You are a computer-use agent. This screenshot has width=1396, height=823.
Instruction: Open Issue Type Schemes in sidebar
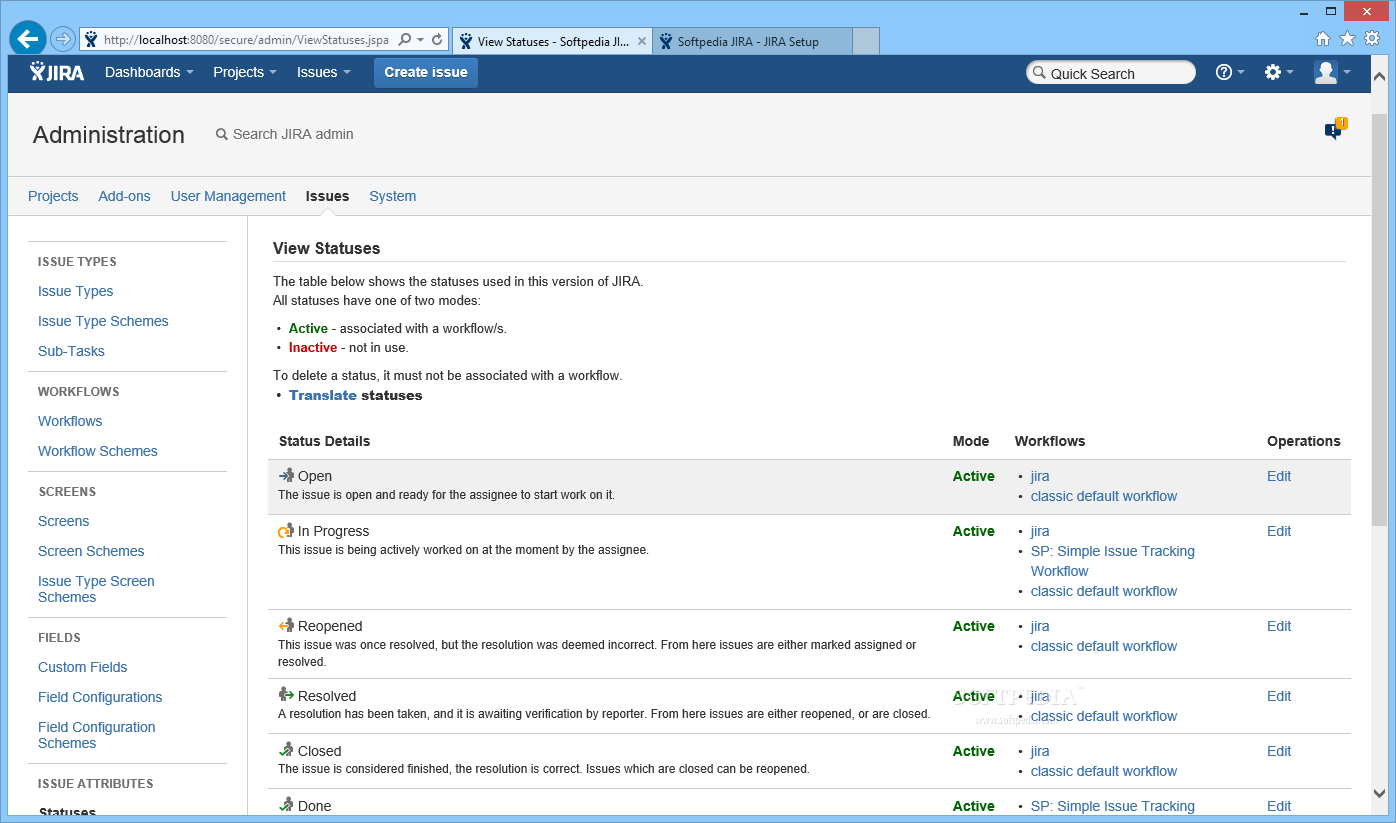(x=103, y=321)
